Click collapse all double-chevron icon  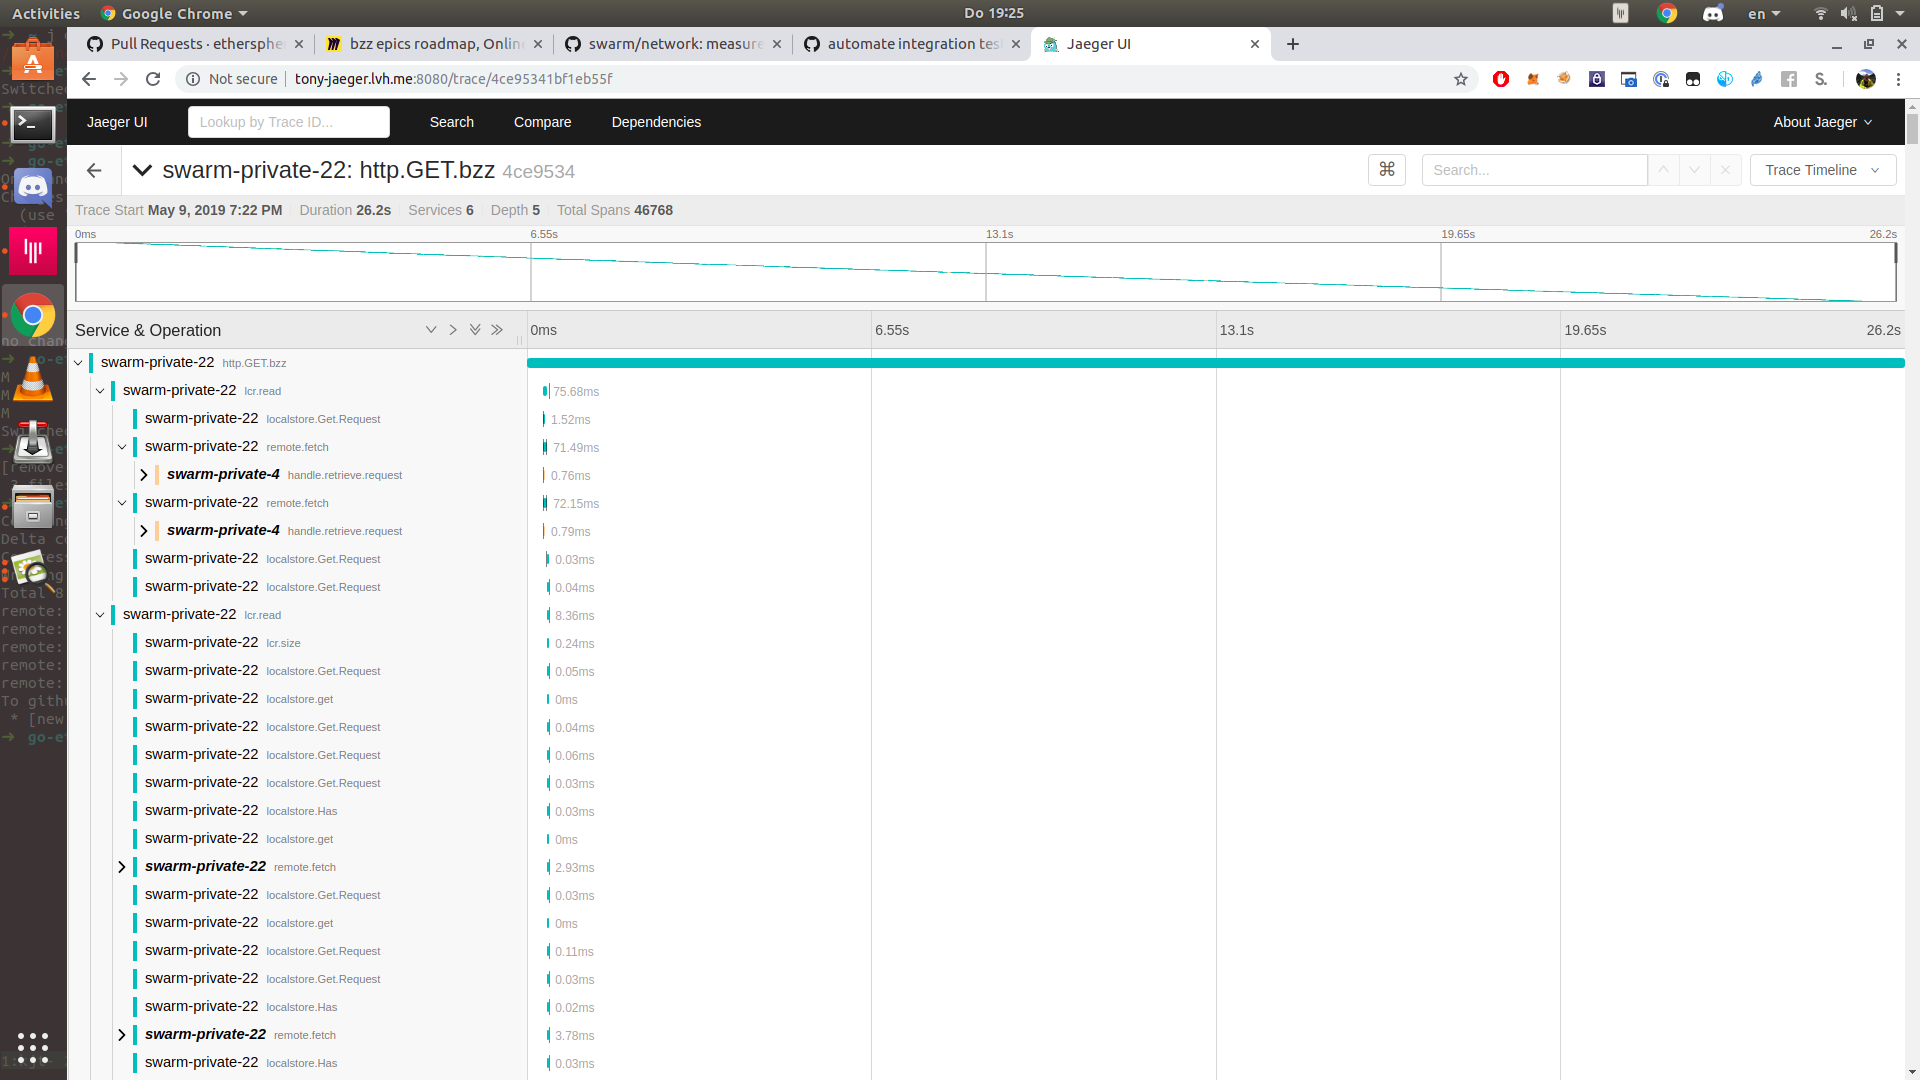[x=497, y=330]
